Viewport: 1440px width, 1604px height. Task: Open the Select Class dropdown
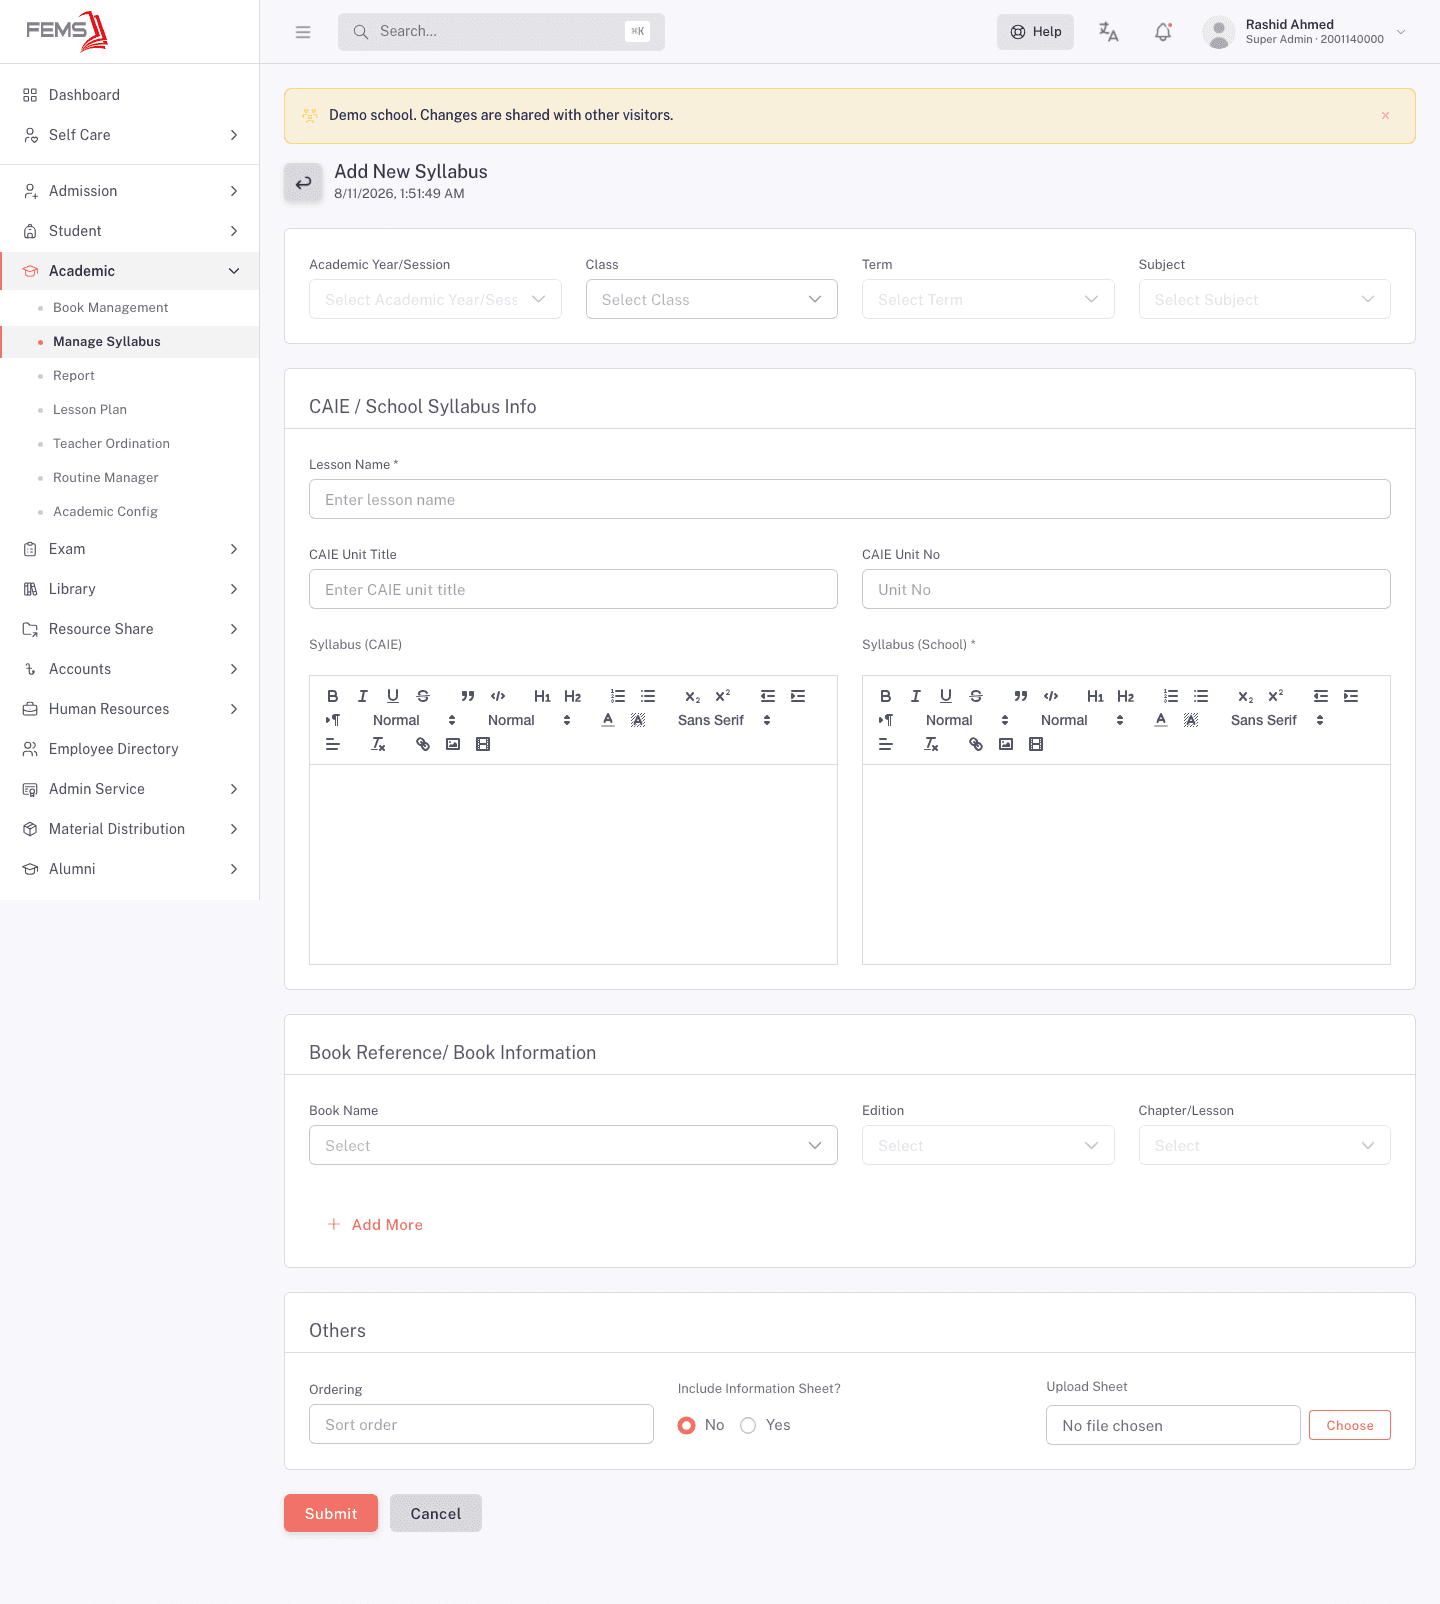pos(712,299)
